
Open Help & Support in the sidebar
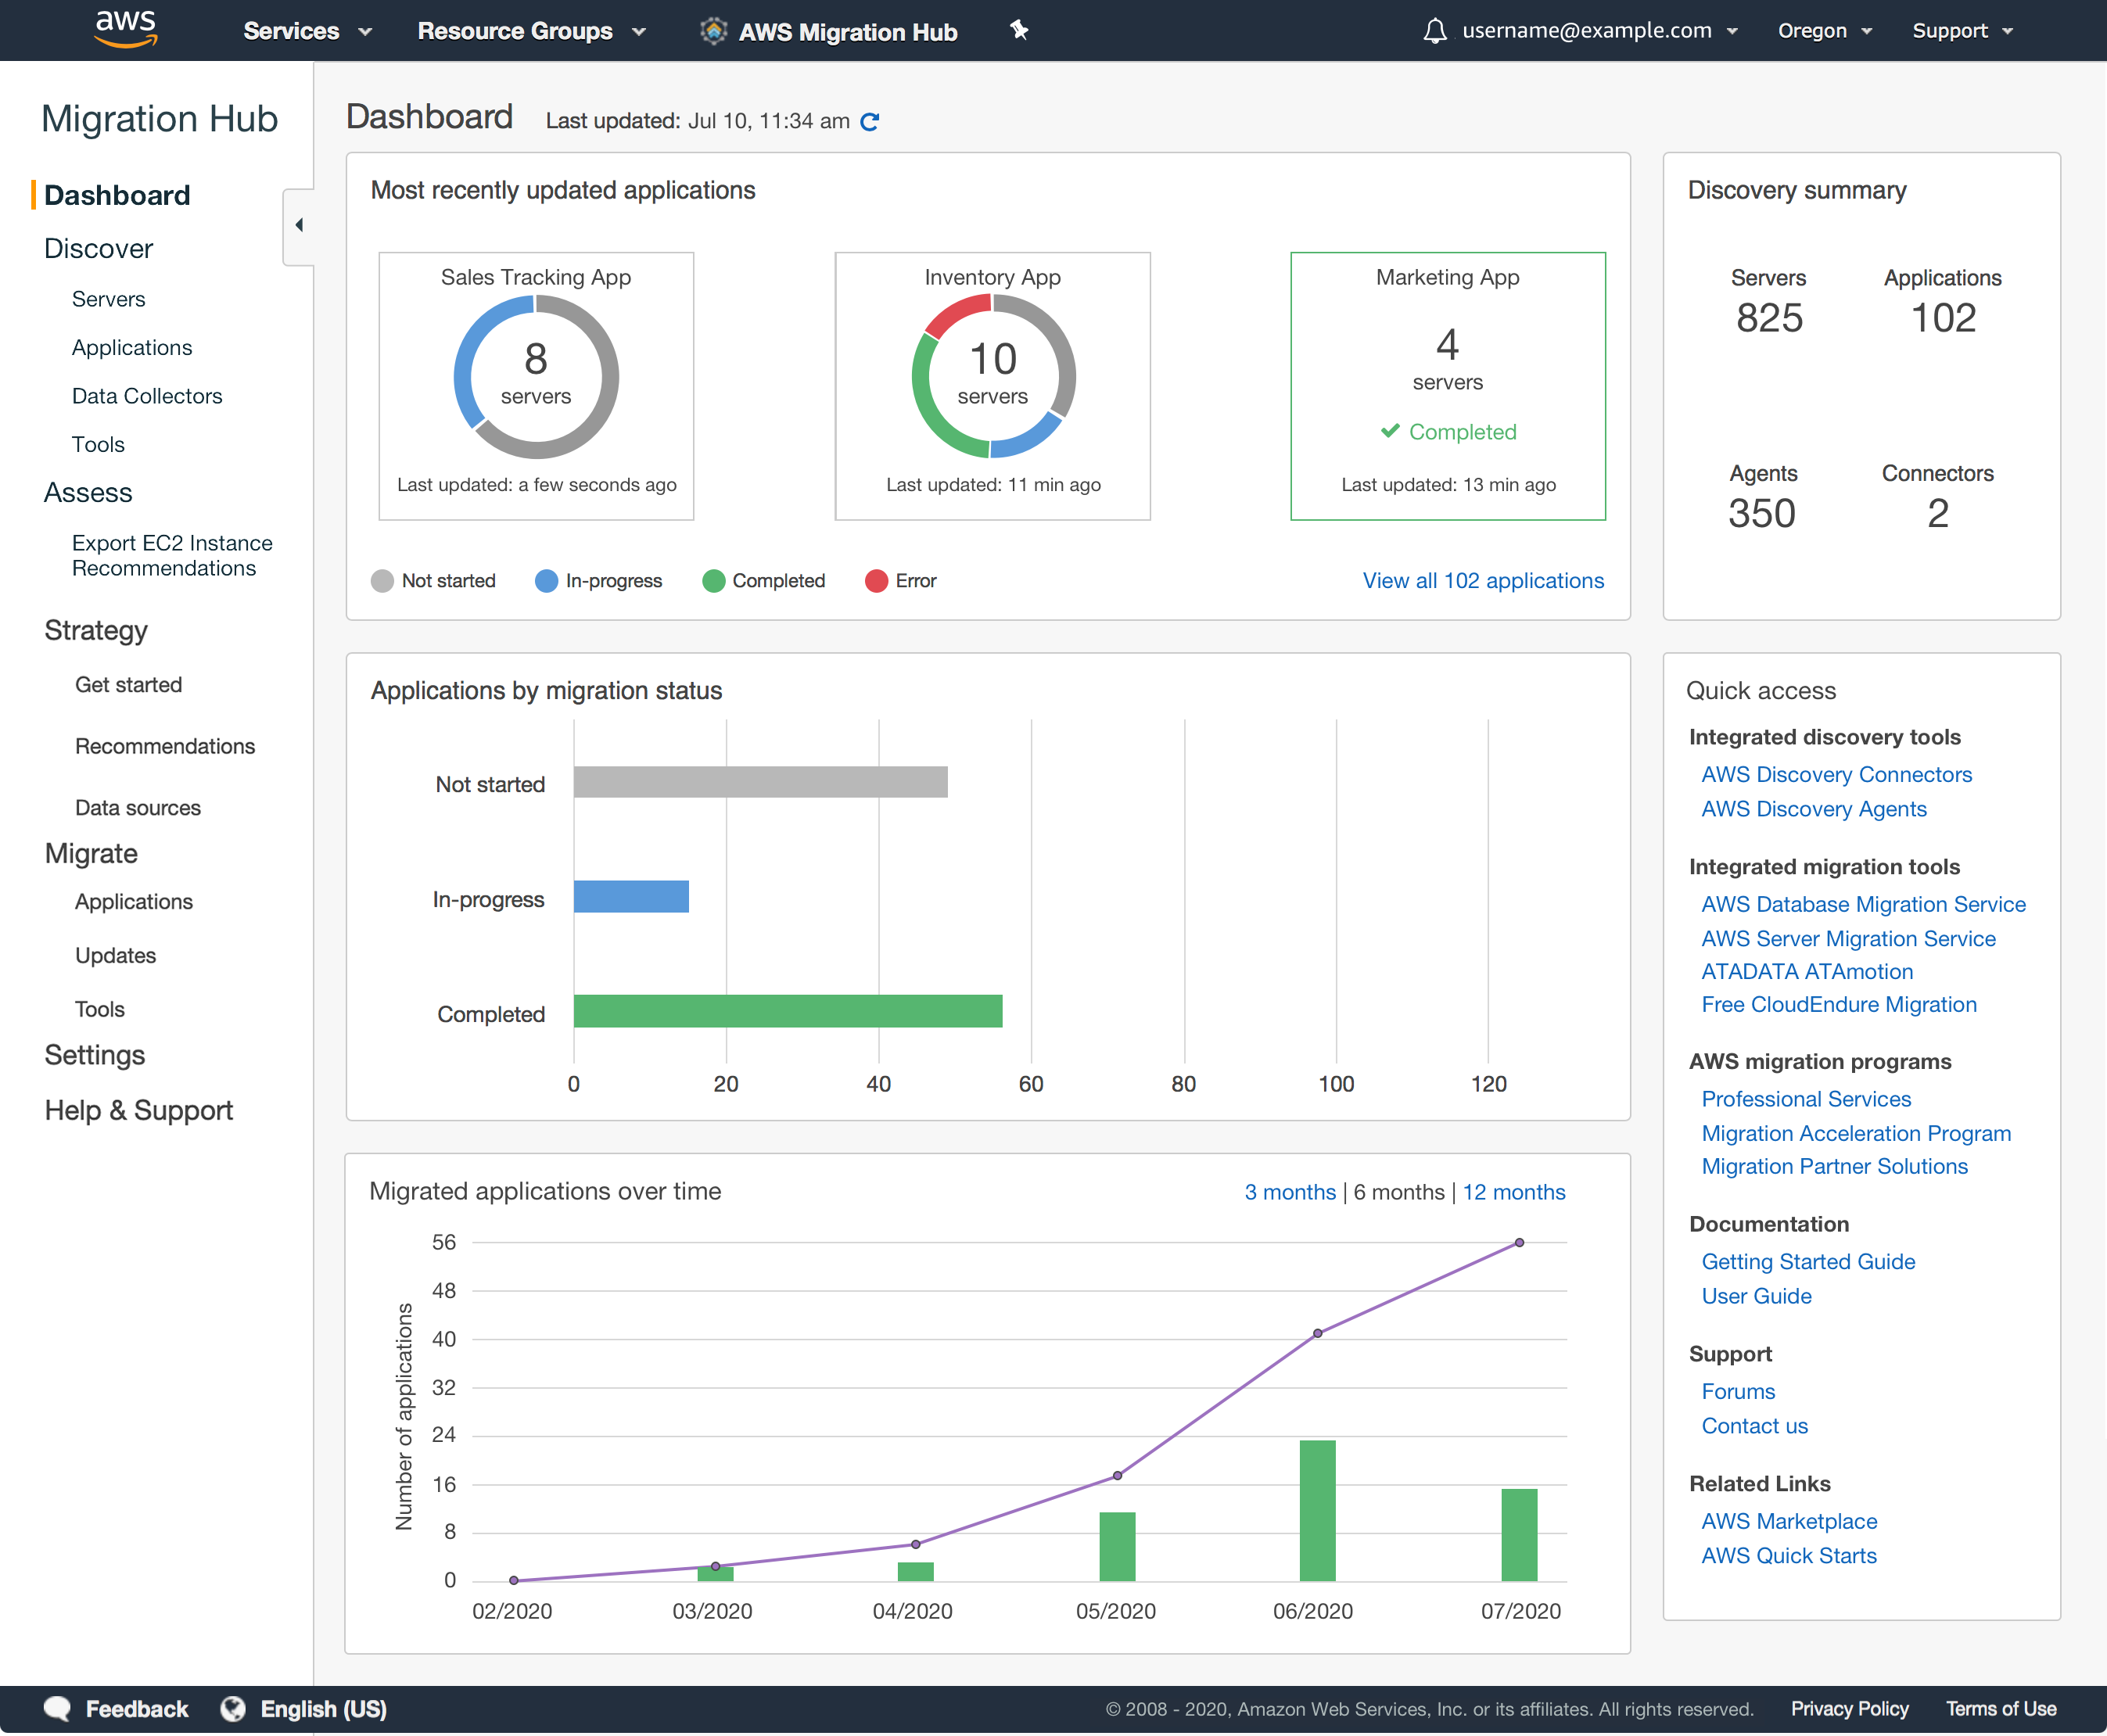coord(139,1110)
